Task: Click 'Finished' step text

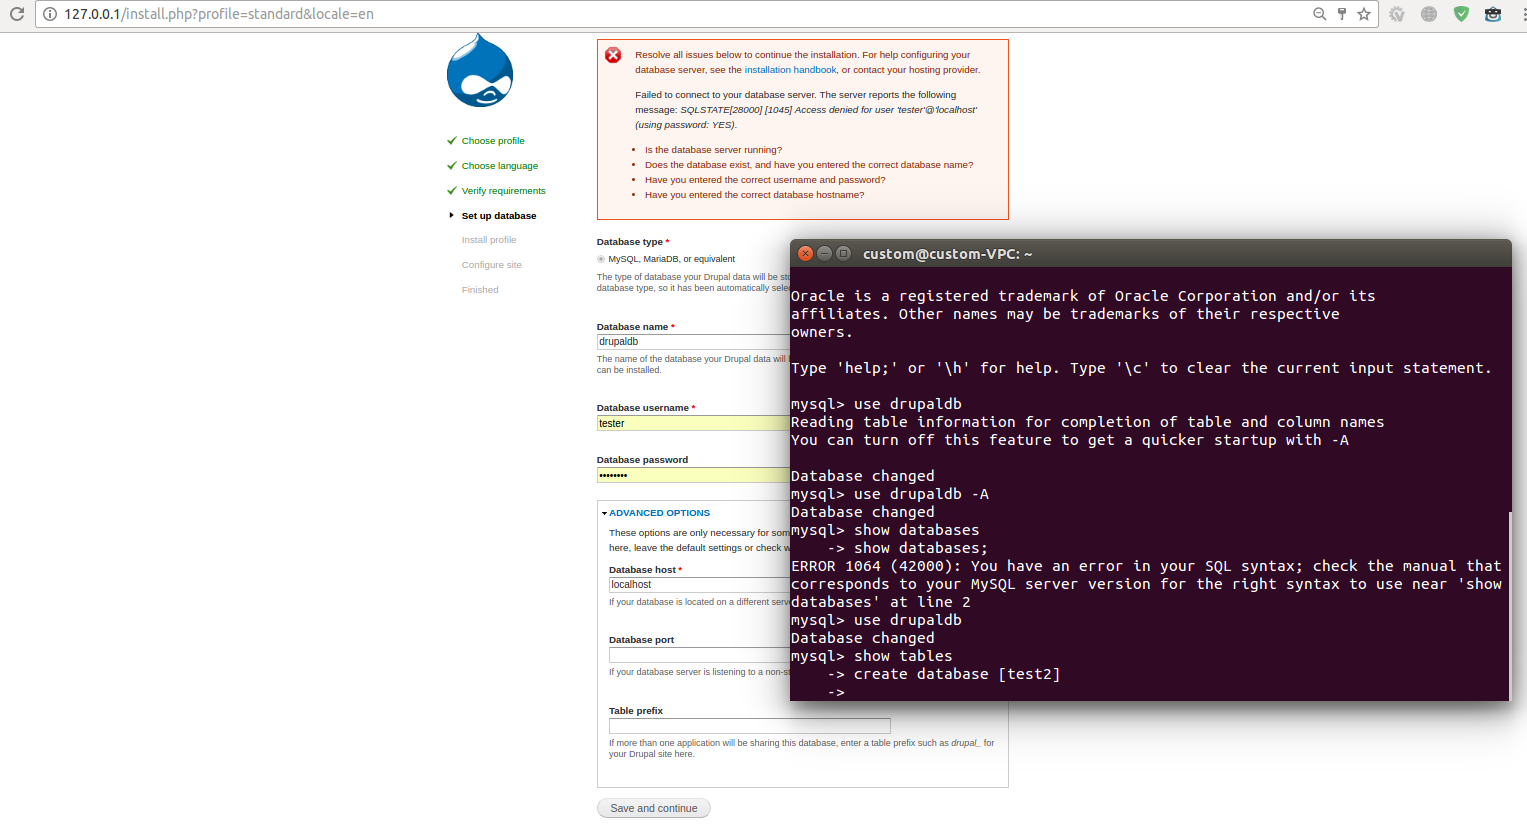Action: [480, 290]
